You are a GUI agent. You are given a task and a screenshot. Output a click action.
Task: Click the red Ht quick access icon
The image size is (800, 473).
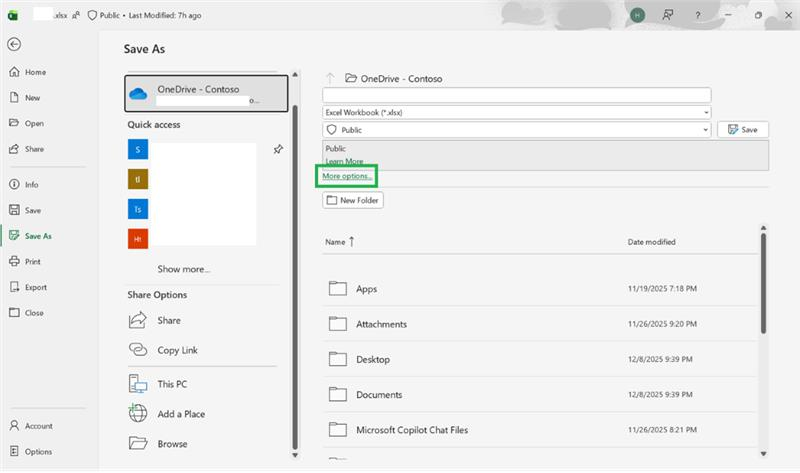click(x=138, y=239)
